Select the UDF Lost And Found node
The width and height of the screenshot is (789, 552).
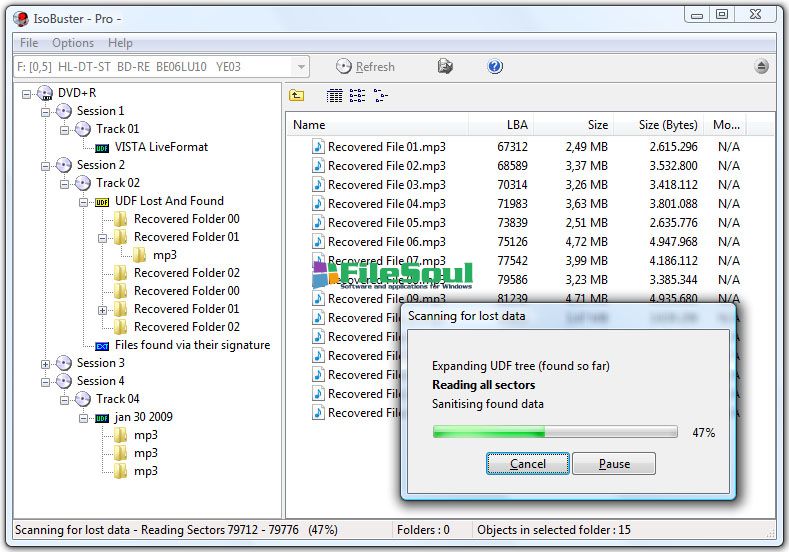tap(169, 201)
